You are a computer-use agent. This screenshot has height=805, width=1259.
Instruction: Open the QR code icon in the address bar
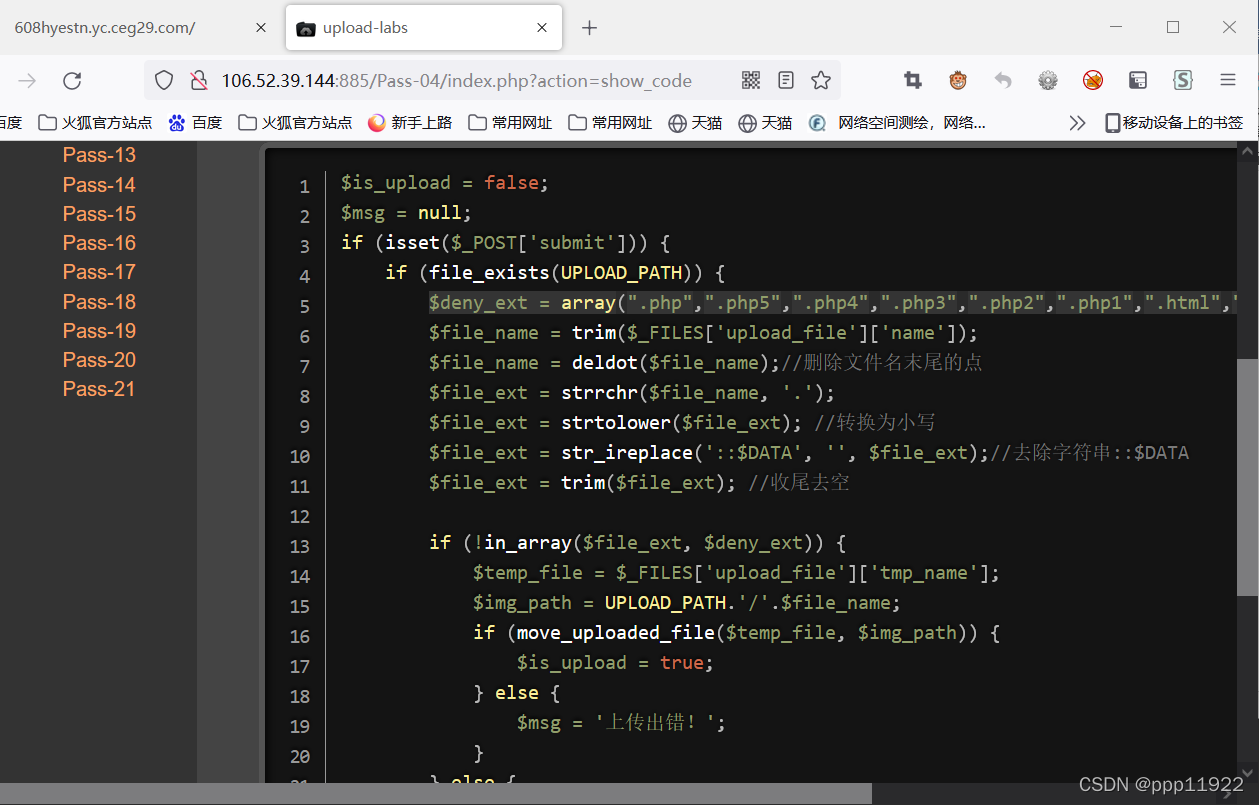click(751, 81)
